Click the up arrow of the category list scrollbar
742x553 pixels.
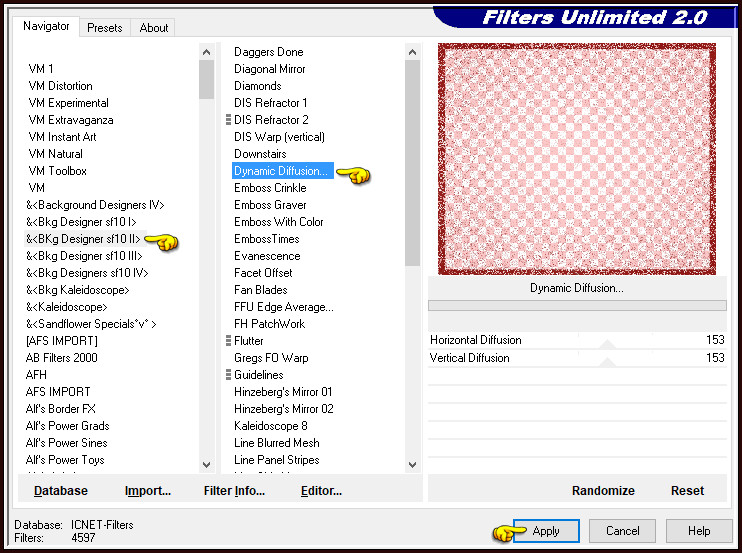point(206,52)
